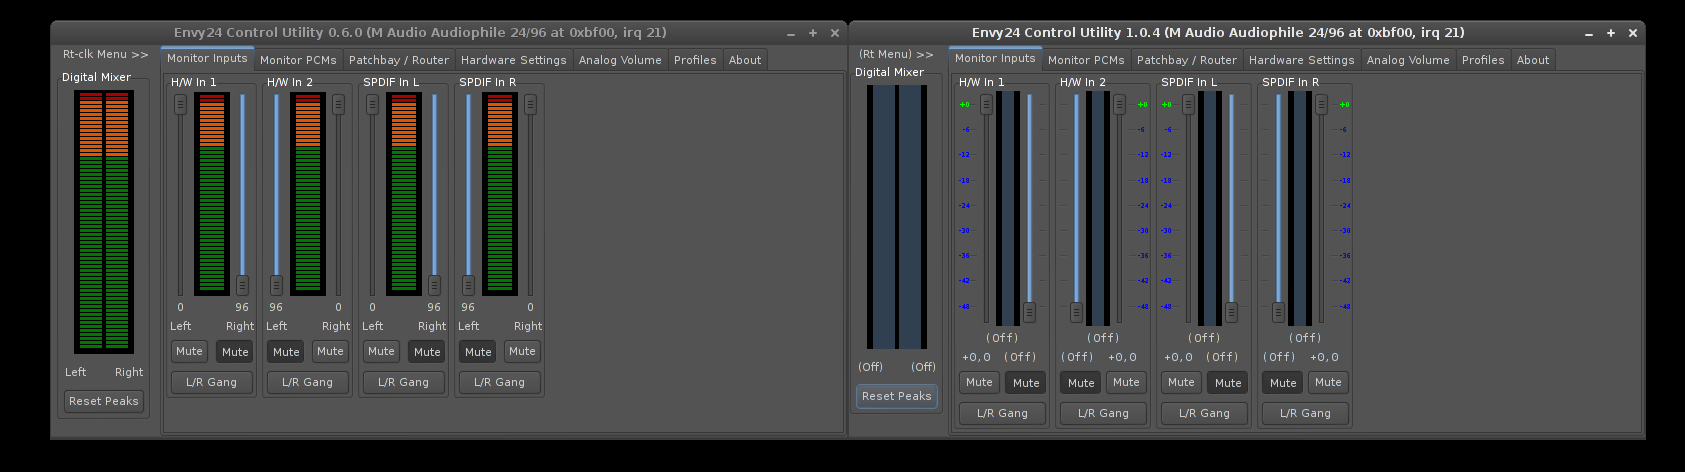
Task: Click SPDIF In R left fader handle, 0.6.0 window
Action: [x=468, y=285]
